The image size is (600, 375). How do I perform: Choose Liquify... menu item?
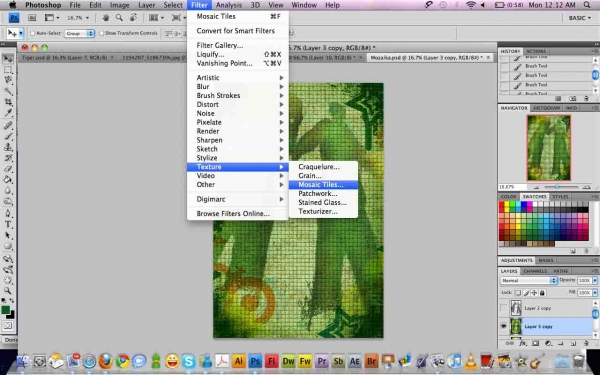click(238, 54)
